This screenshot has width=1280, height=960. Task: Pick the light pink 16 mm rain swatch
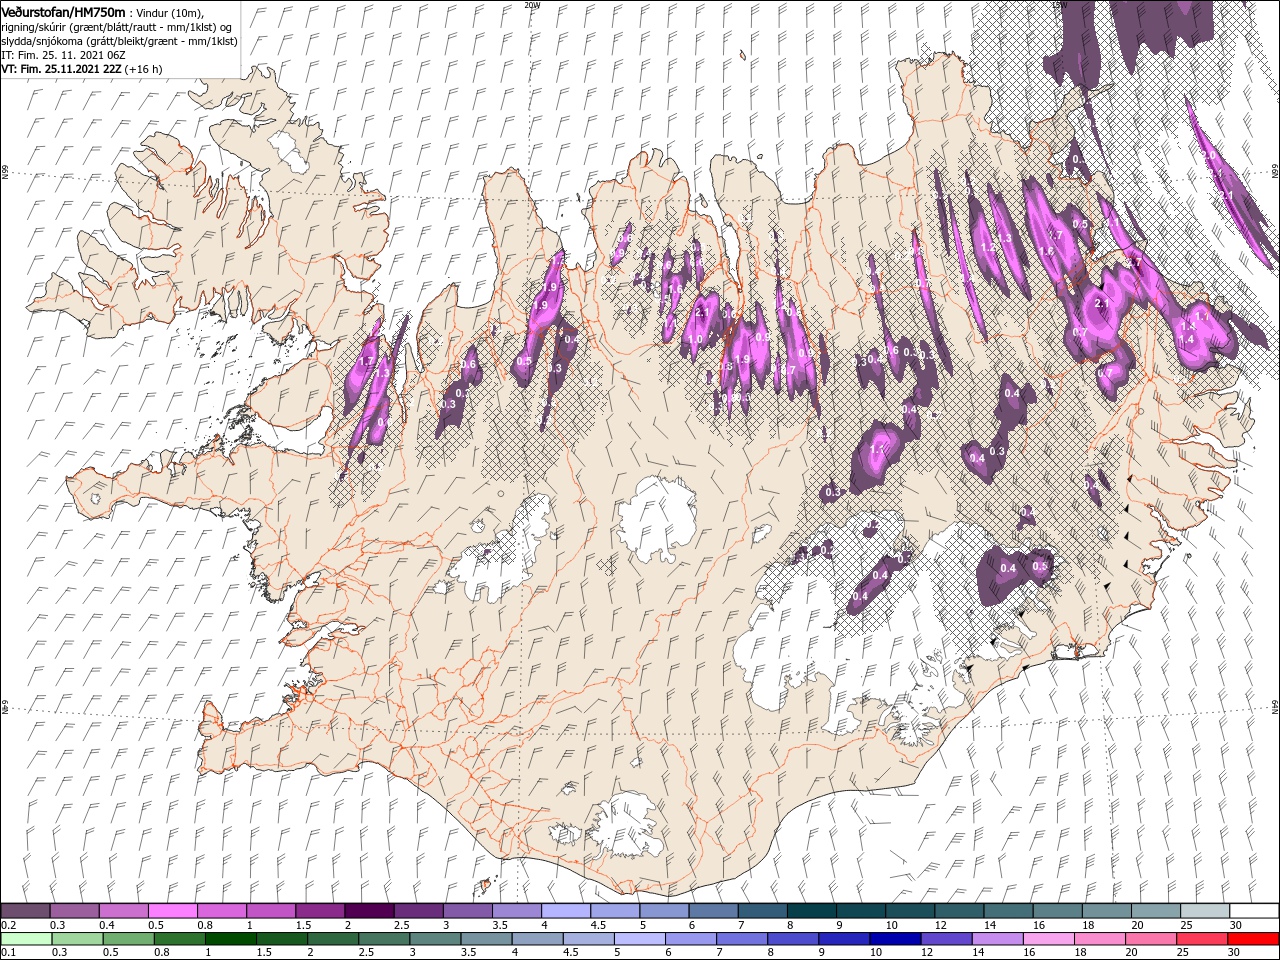(x=1049, y=939)
